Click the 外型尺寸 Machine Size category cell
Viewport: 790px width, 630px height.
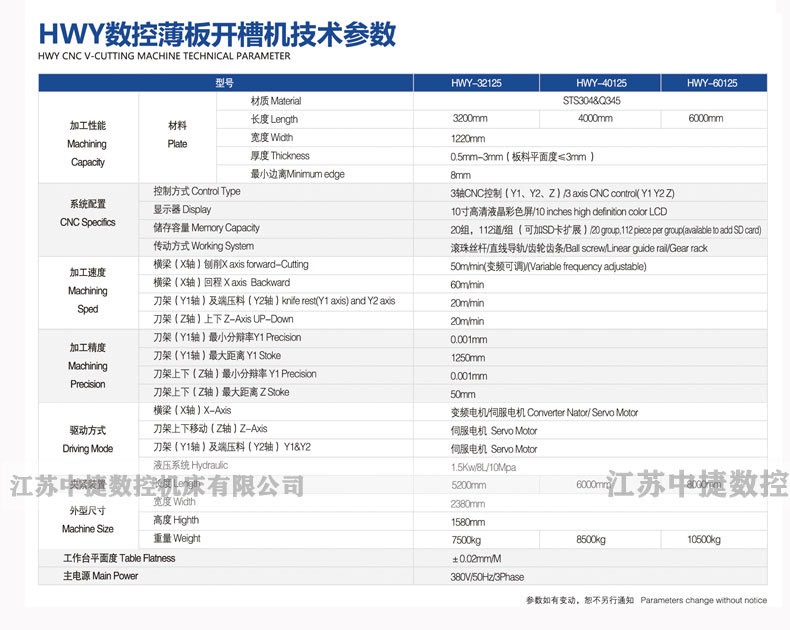tap(88, 520)
